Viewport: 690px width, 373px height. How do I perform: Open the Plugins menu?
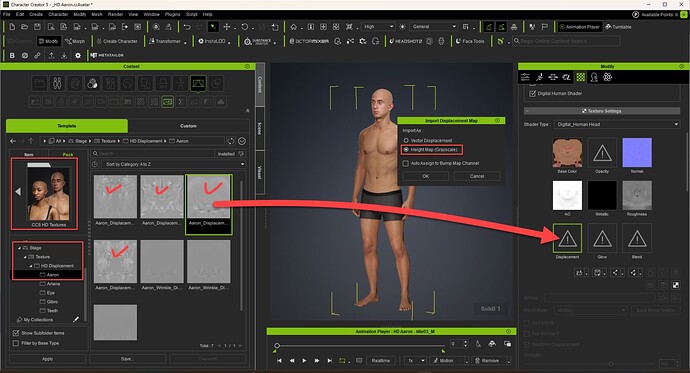click(172, 14)
